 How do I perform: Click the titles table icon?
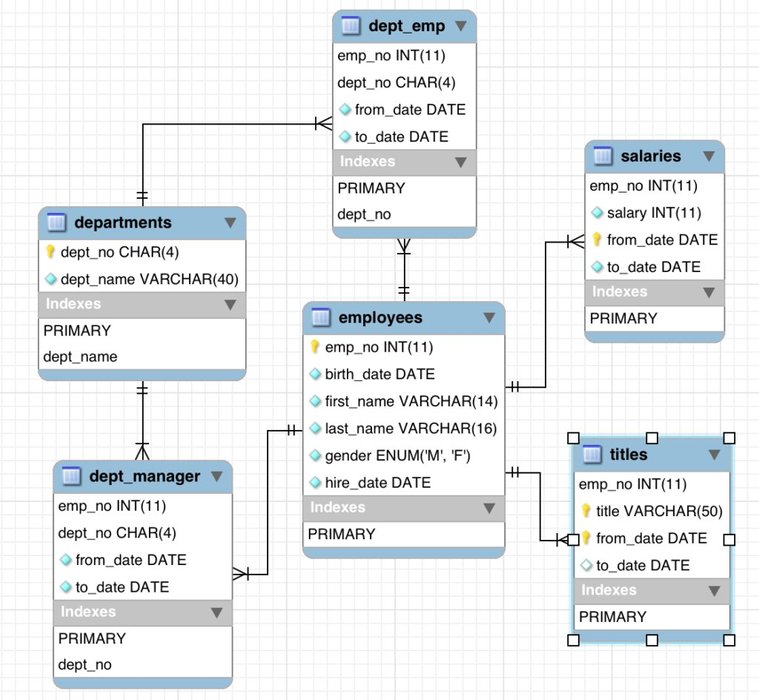click(x=592, y=455)
